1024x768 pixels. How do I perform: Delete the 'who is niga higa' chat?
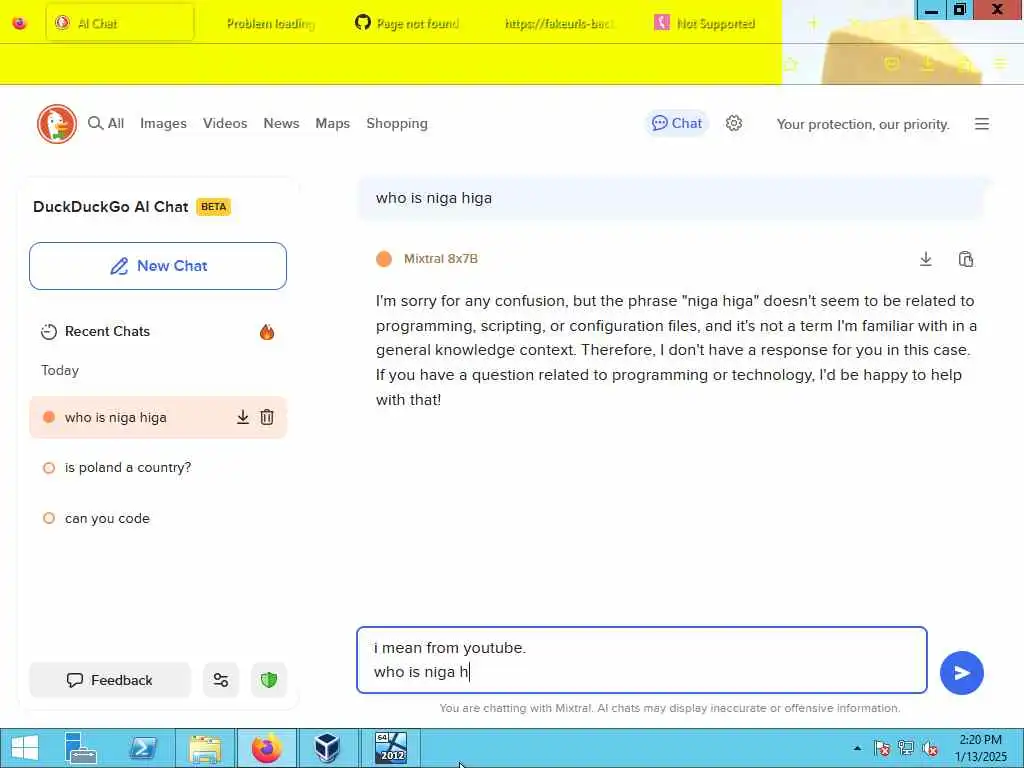pos(266,417)
